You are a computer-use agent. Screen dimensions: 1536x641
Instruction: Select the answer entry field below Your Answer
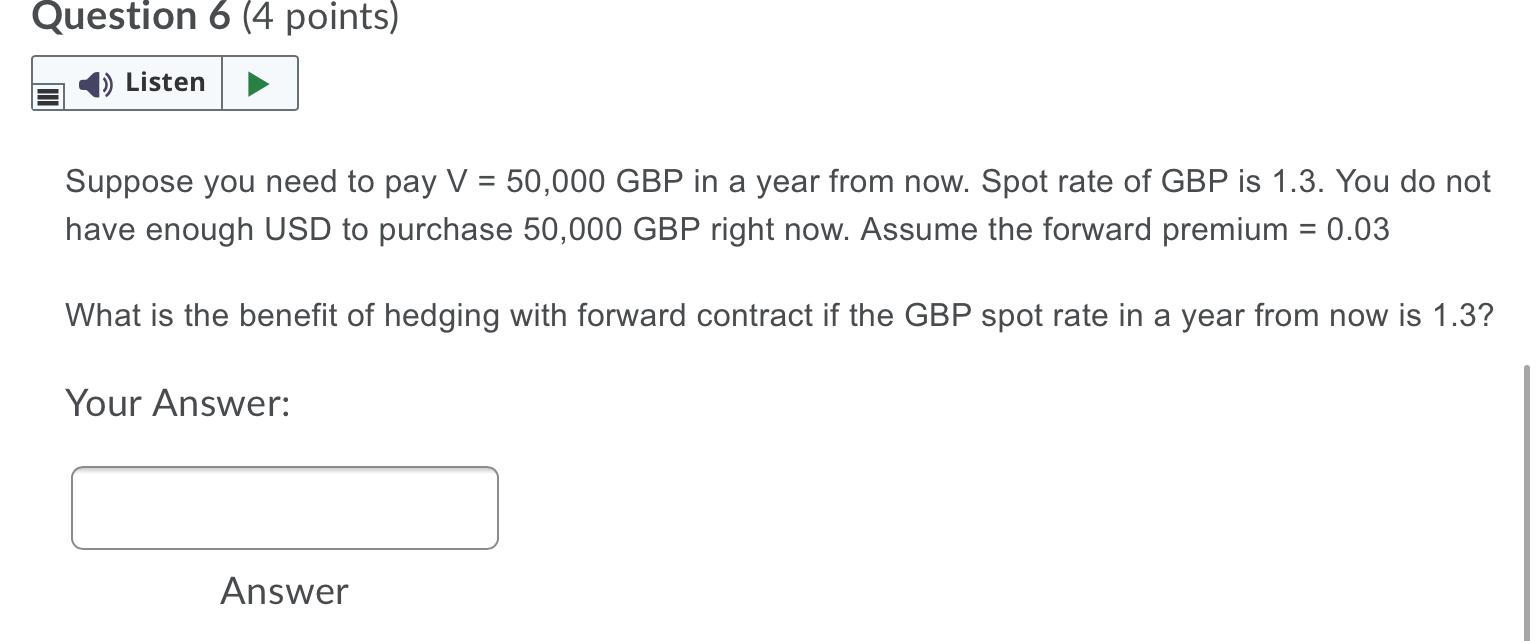click(284, 507)
